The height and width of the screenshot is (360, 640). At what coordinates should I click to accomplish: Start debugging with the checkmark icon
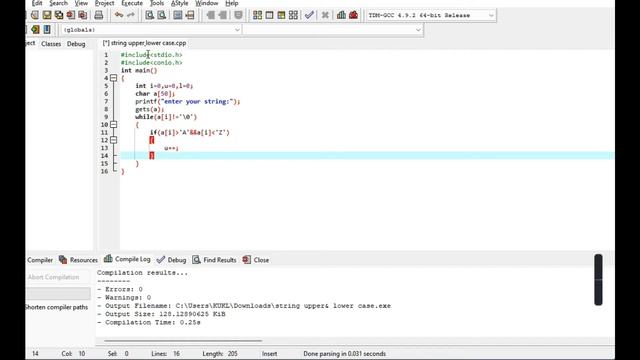tap(309, 15)
